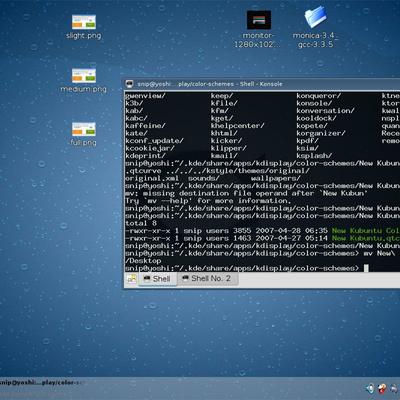Image resolution: width=400 pixels, height=400 pixels.
Task: Click the '/Desktop' line in terminal
Action: coord(143,261)
